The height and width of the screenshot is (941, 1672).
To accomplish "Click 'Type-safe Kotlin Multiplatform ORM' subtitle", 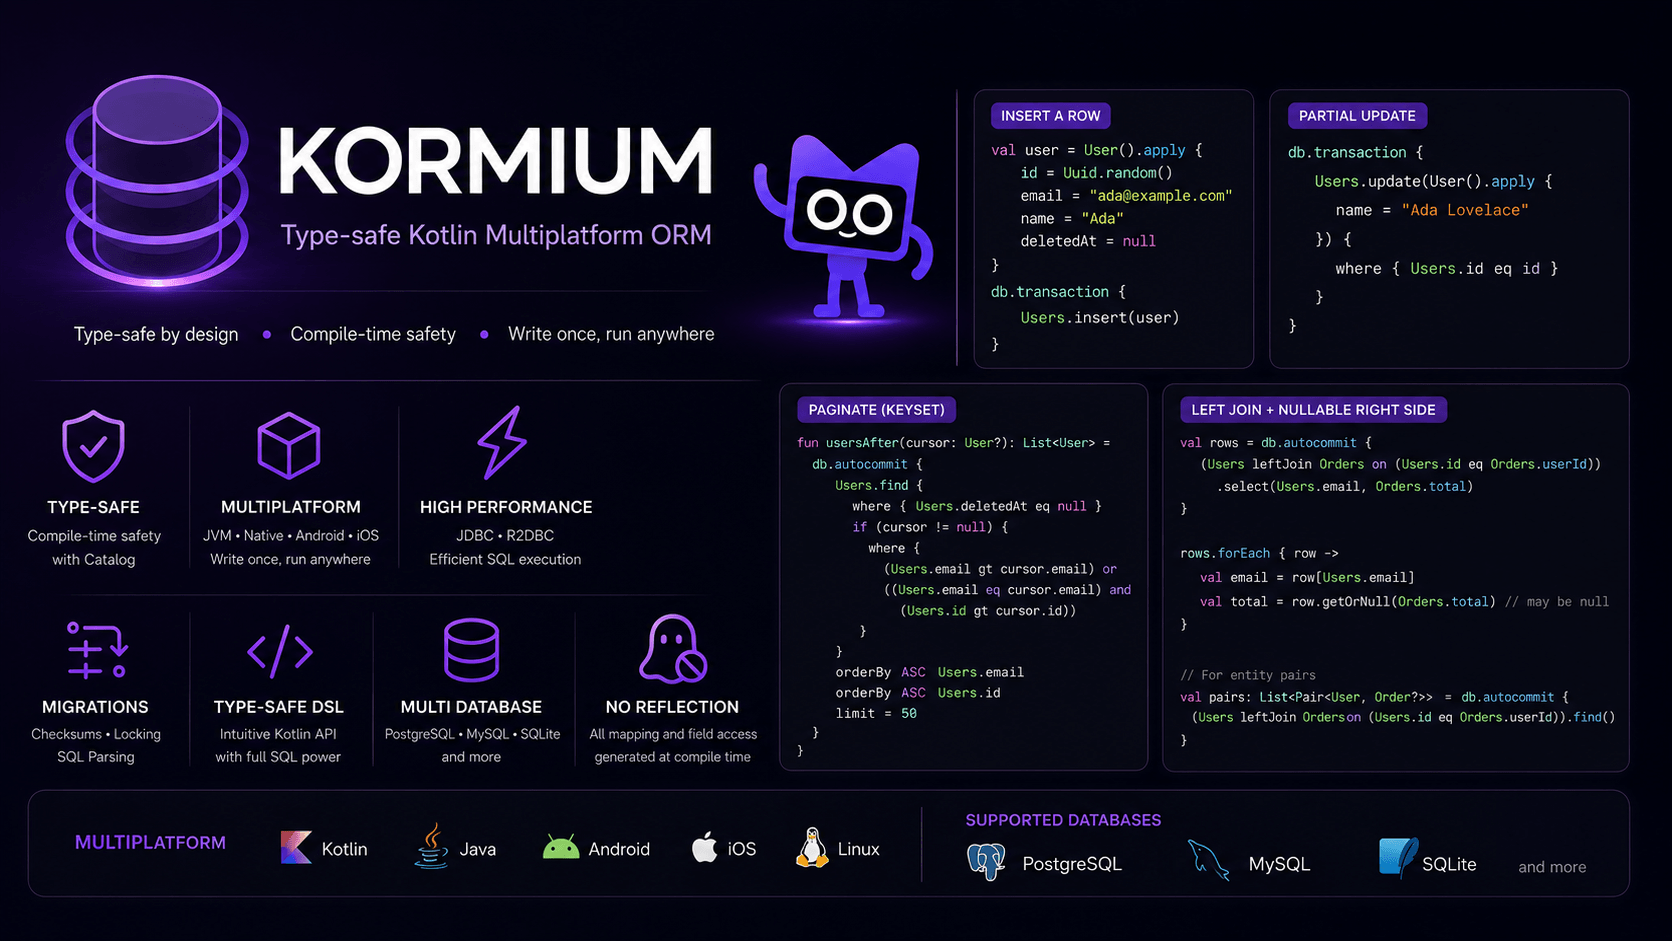I will 496,235.
